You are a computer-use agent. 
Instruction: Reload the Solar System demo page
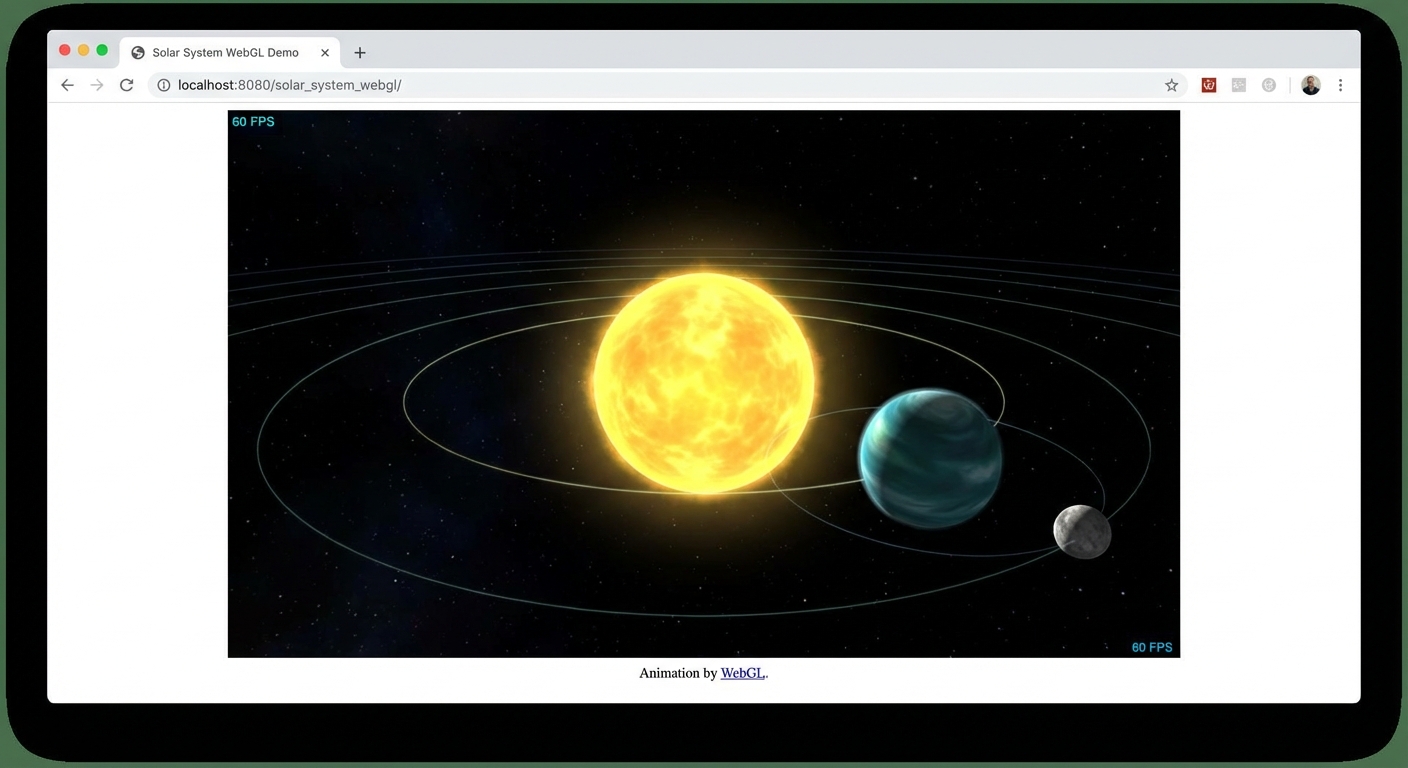click(126, 85)
